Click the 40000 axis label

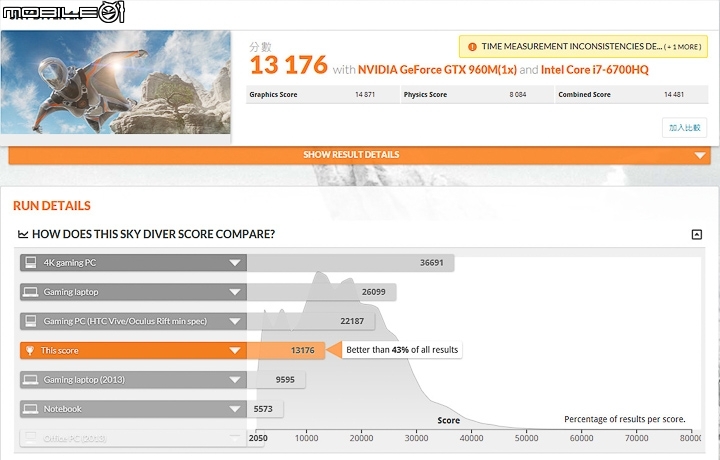[x=471, y=438]
